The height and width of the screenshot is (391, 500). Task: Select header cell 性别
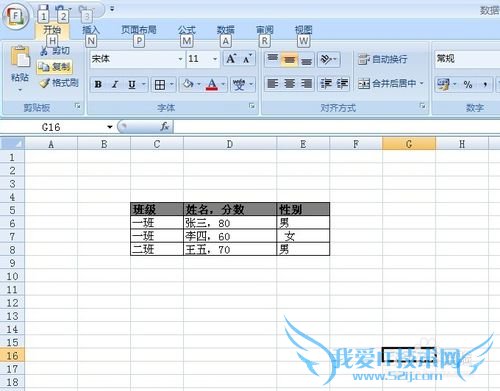pos(303,209)
